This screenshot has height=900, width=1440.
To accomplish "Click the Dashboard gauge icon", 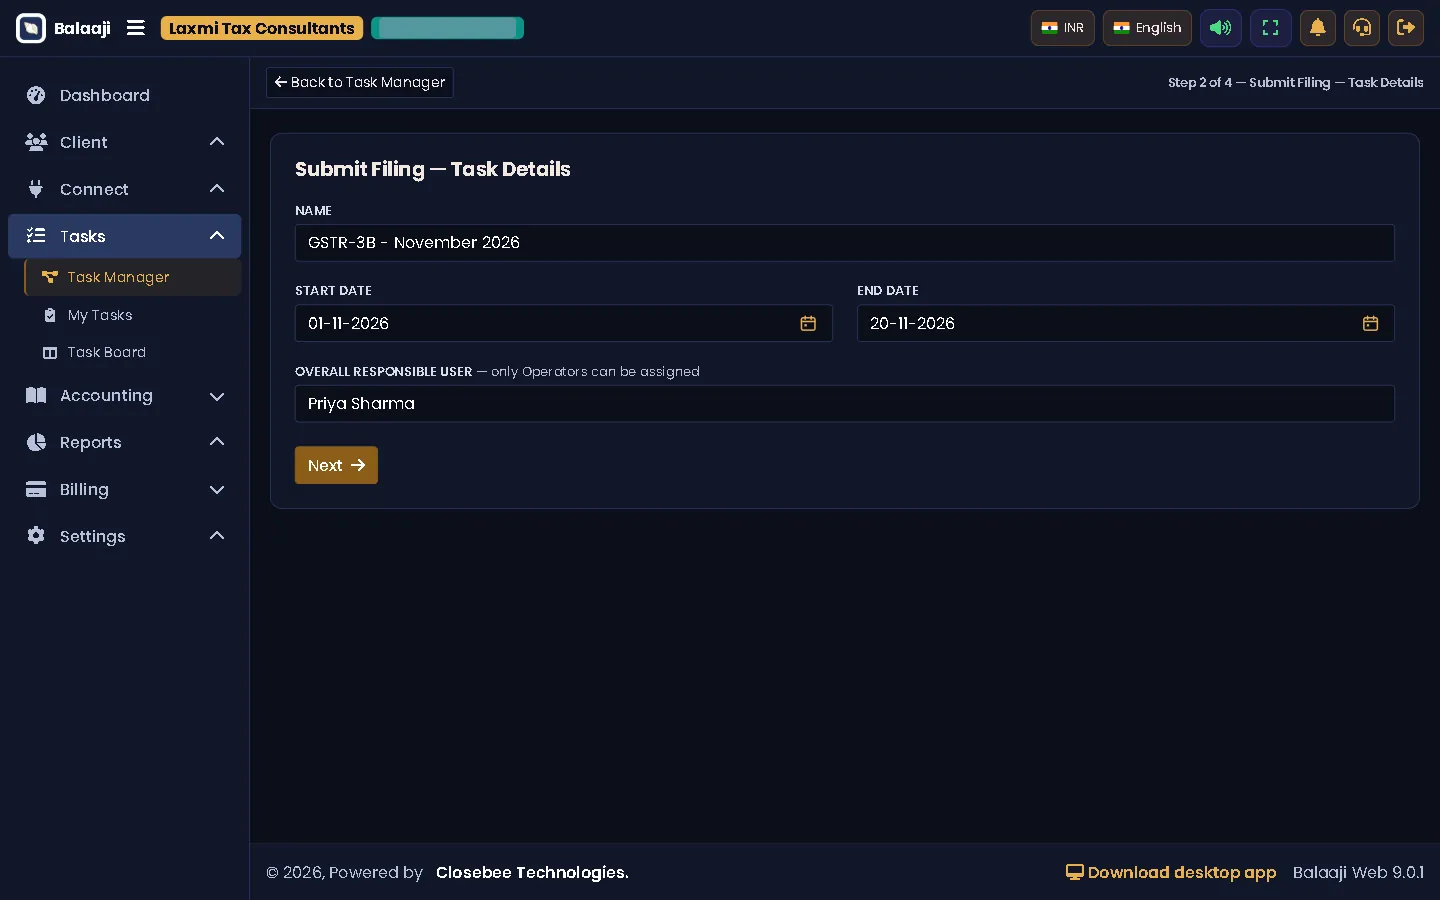I will click(x=36, y=95).
